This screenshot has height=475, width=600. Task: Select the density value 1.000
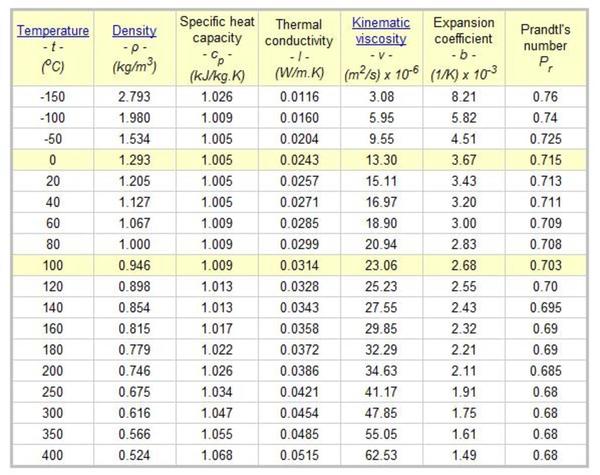[x=134, y=243]
